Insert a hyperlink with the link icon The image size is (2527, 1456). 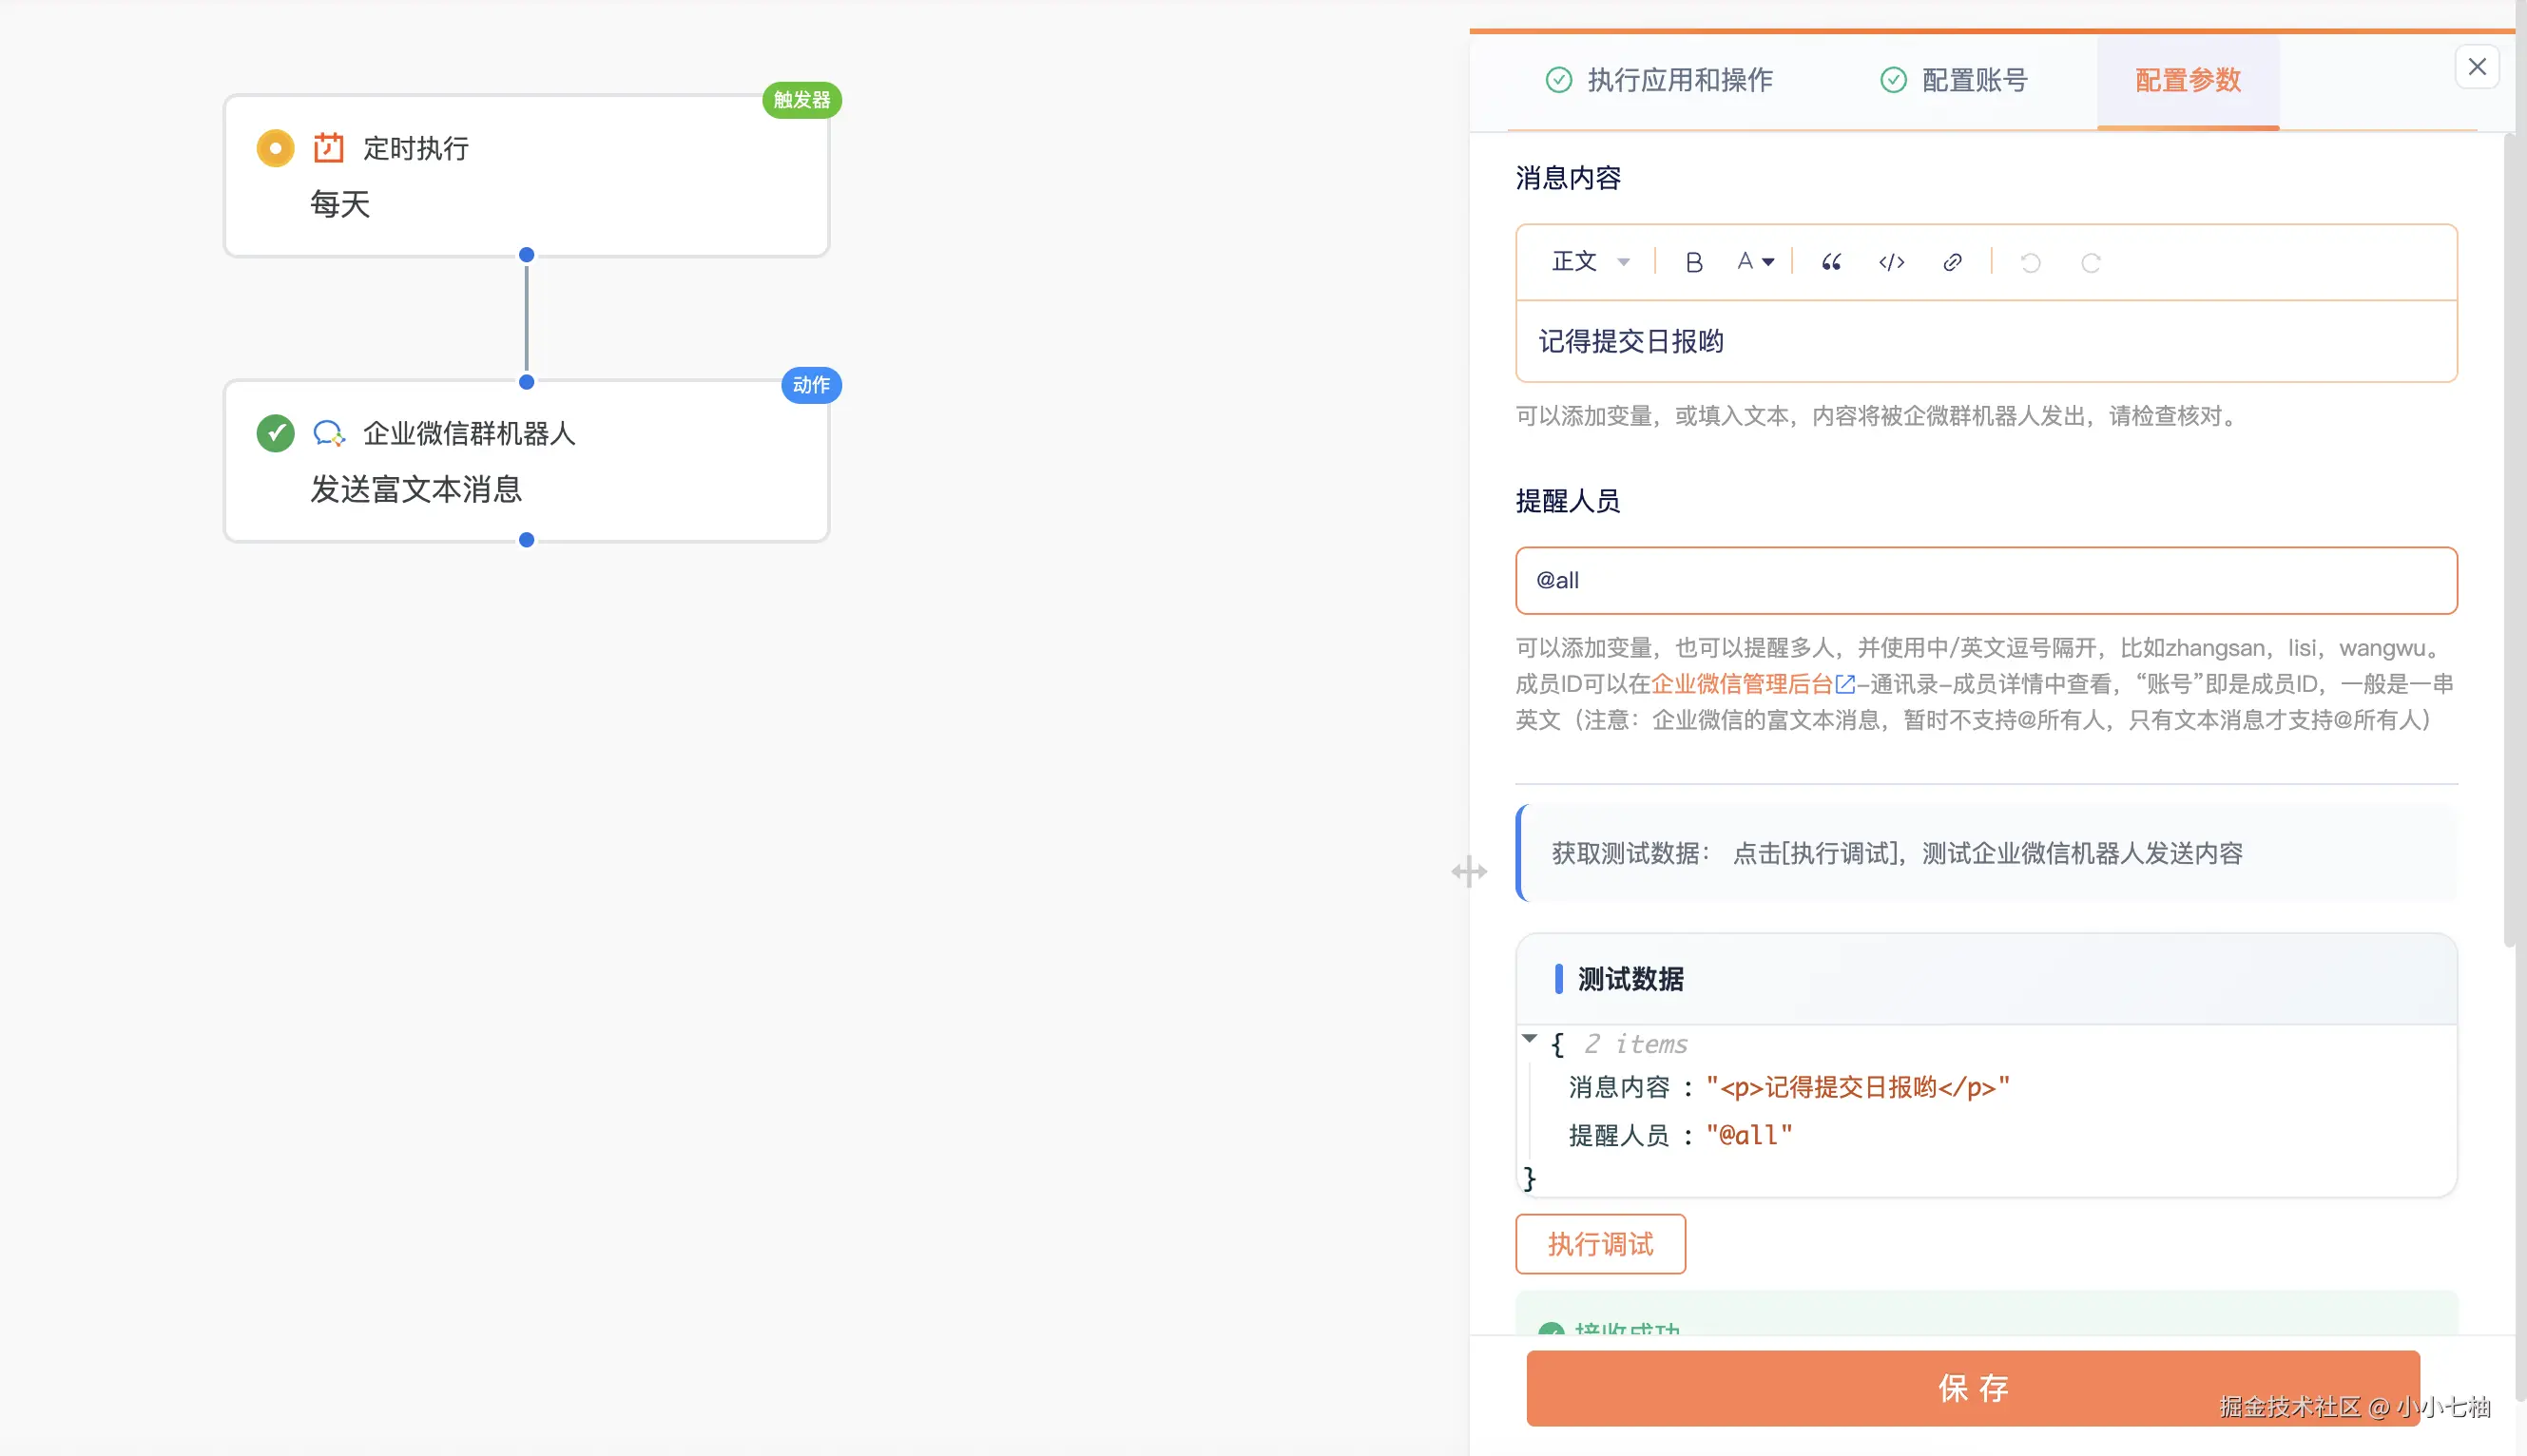pyautogui.click(x=1952, y=262)
